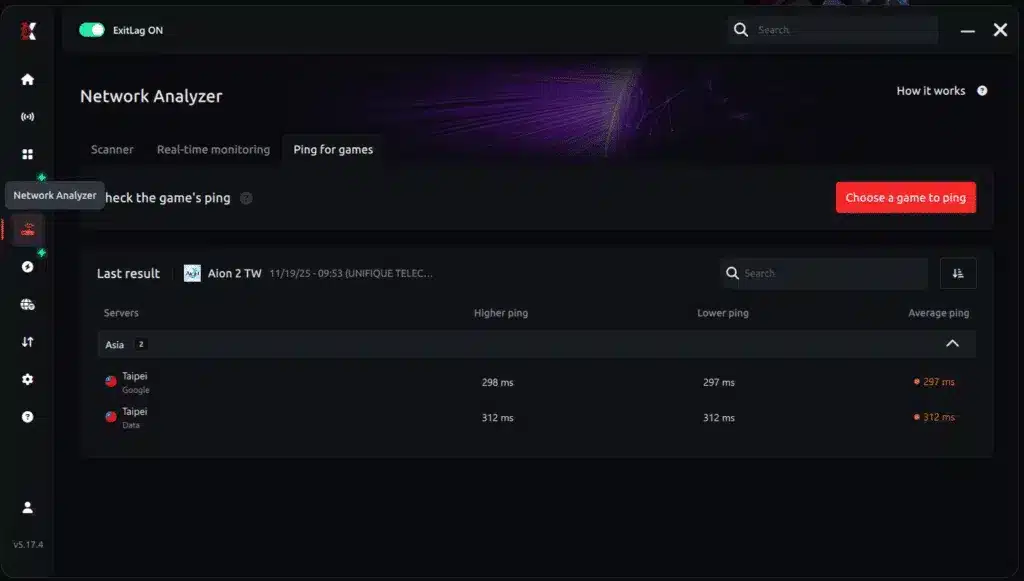
Task: Open the apps grid sidebar icon
Action: 27,154
